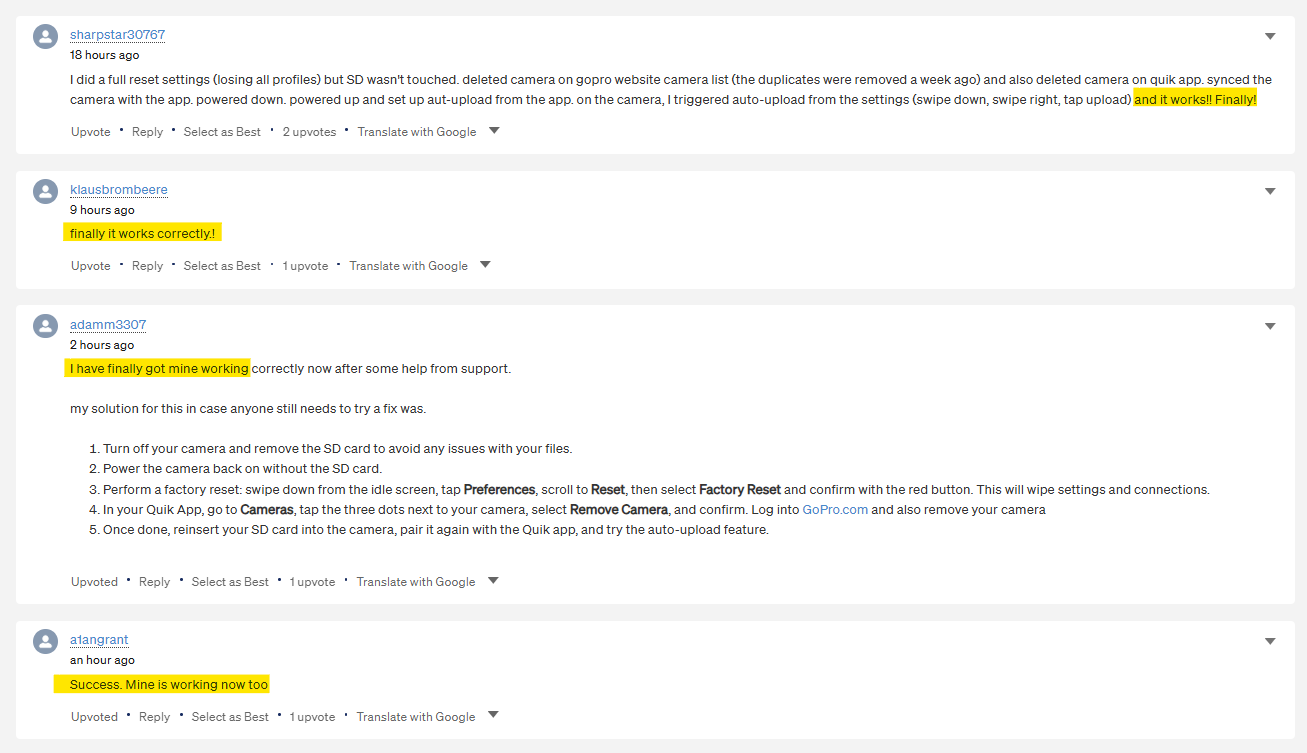Image resolution: width=1307 pixels, height=753 pixels.
Task: Expand a1angrant comment options arrow
Action: (1270, 641)
